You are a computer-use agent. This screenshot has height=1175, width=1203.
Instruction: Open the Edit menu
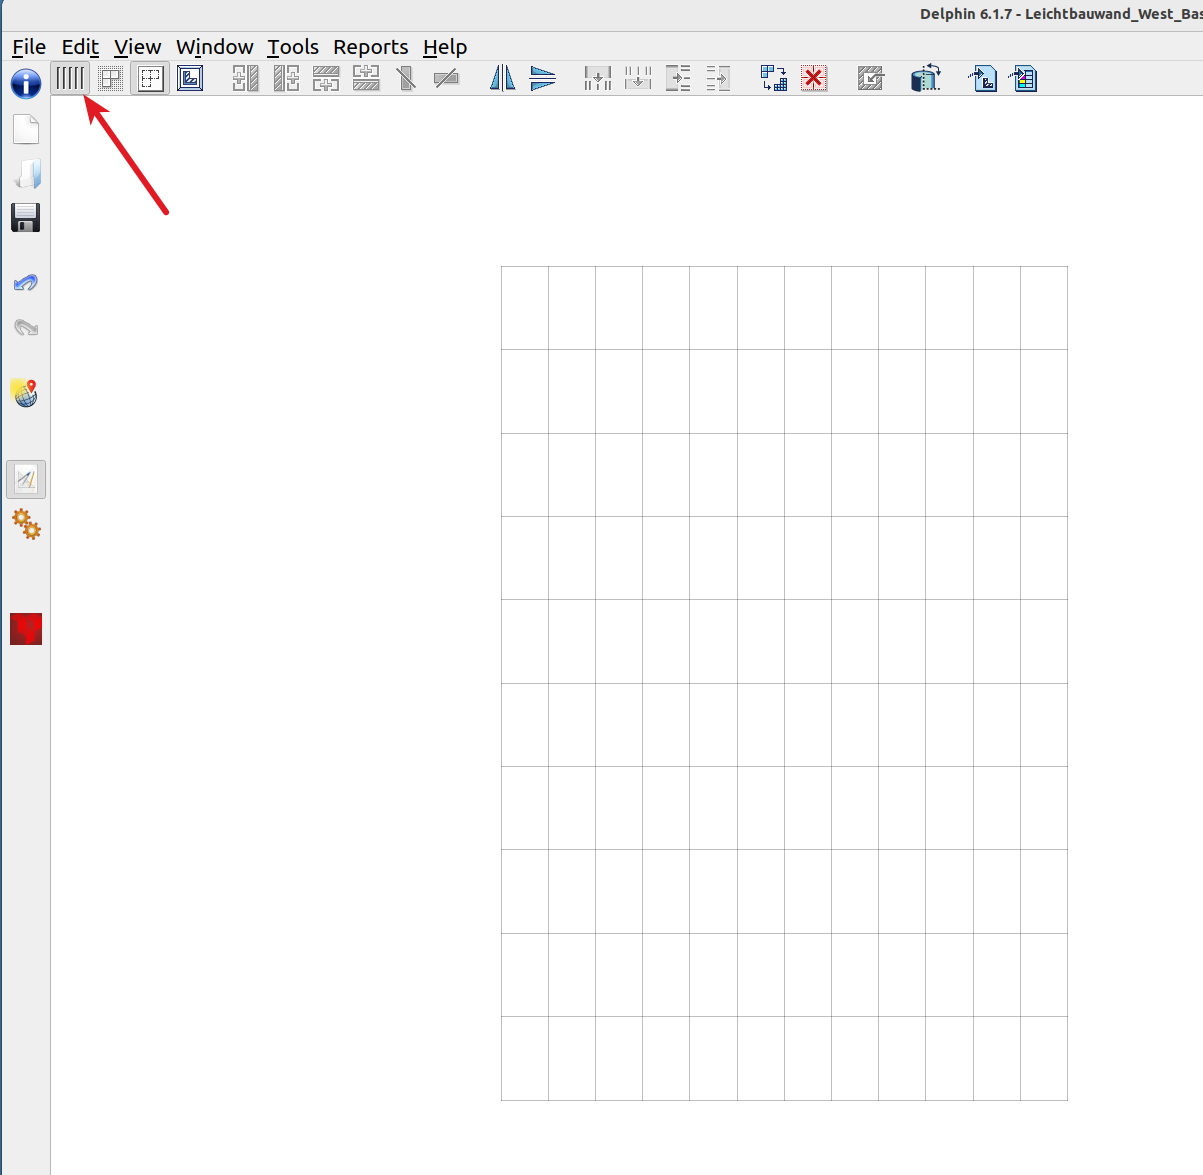(80, 47)
